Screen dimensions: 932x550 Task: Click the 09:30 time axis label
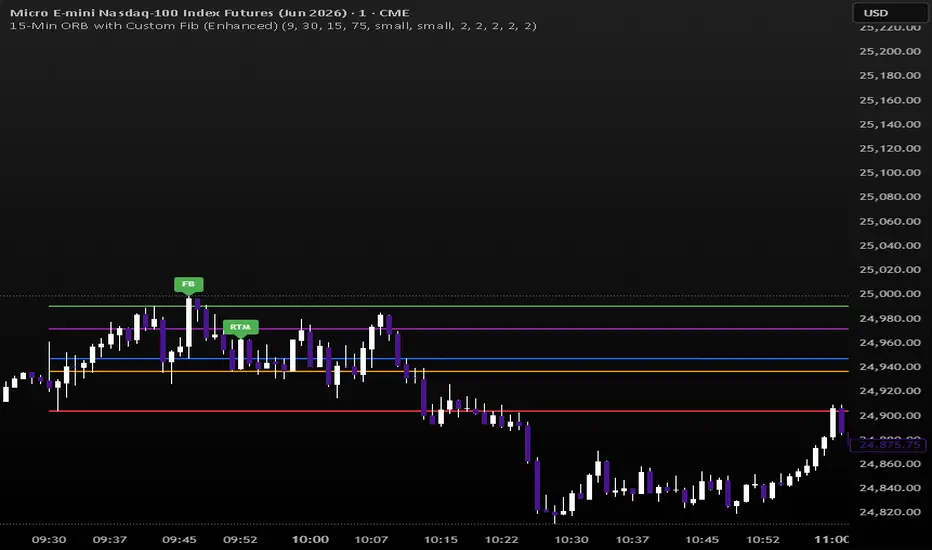[x=49, y=539]
